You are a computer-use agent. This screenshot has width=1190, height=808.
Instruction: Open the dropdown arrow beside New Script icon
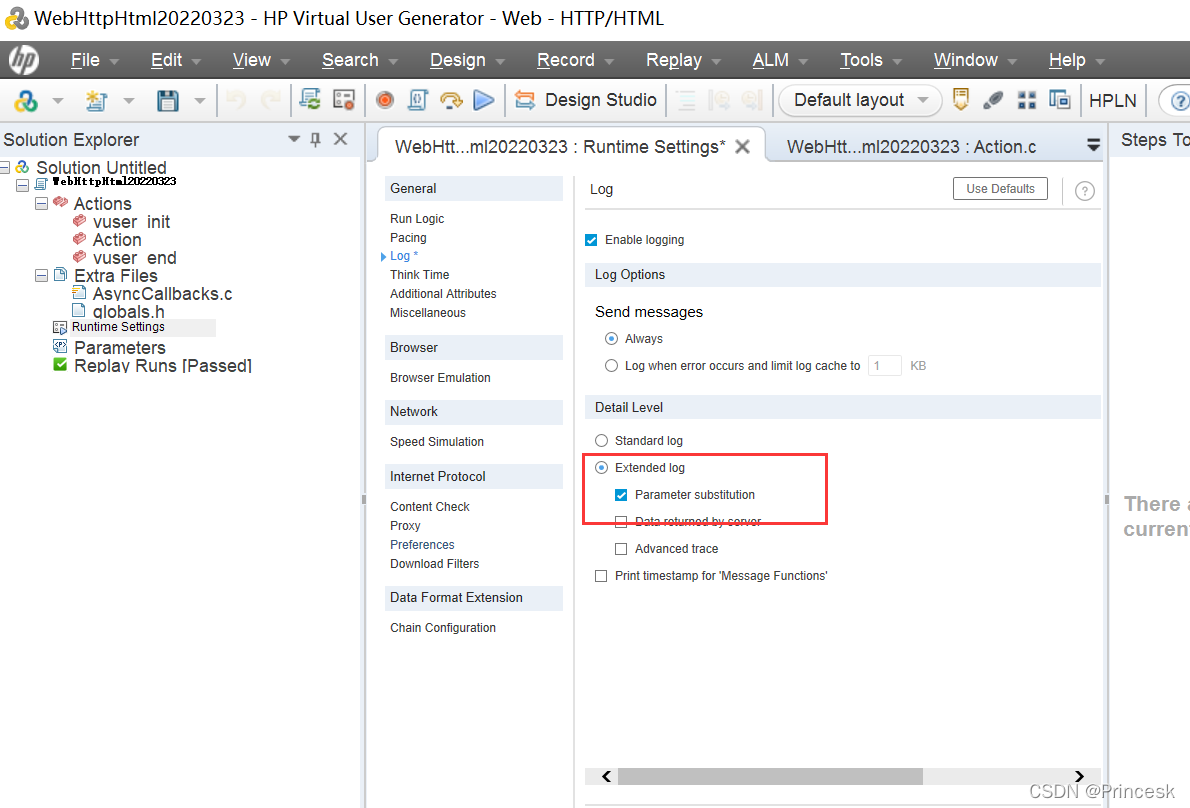(128, 100)
